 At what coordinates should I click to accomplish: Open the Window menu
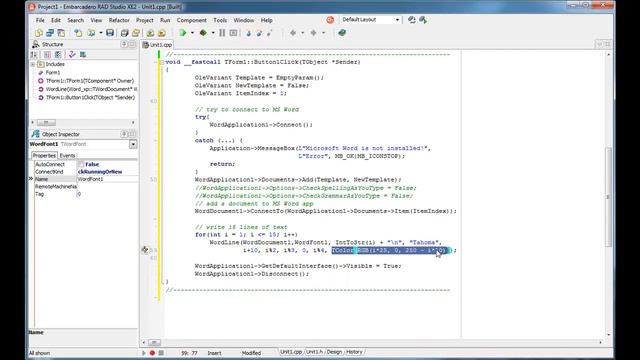(x=244, y=20)
